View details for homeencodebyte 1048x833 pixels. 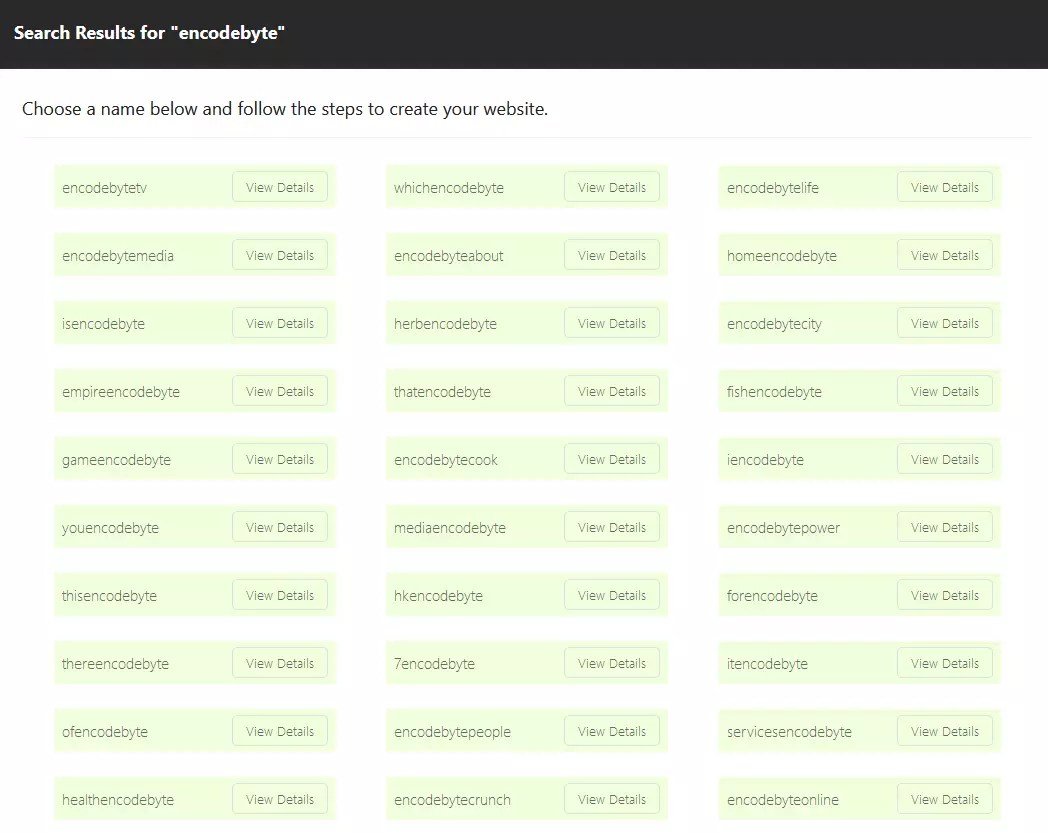click(944, 255)
